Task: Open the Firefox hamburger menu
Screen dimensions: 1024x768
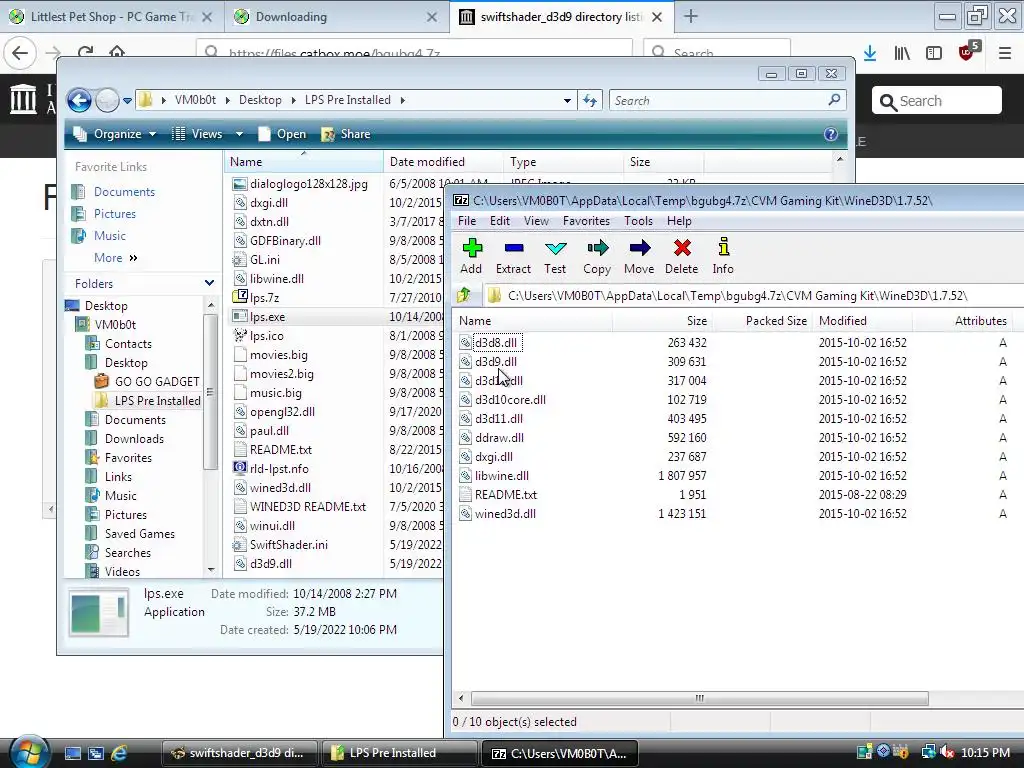Action: click(x=1005, y=54)
